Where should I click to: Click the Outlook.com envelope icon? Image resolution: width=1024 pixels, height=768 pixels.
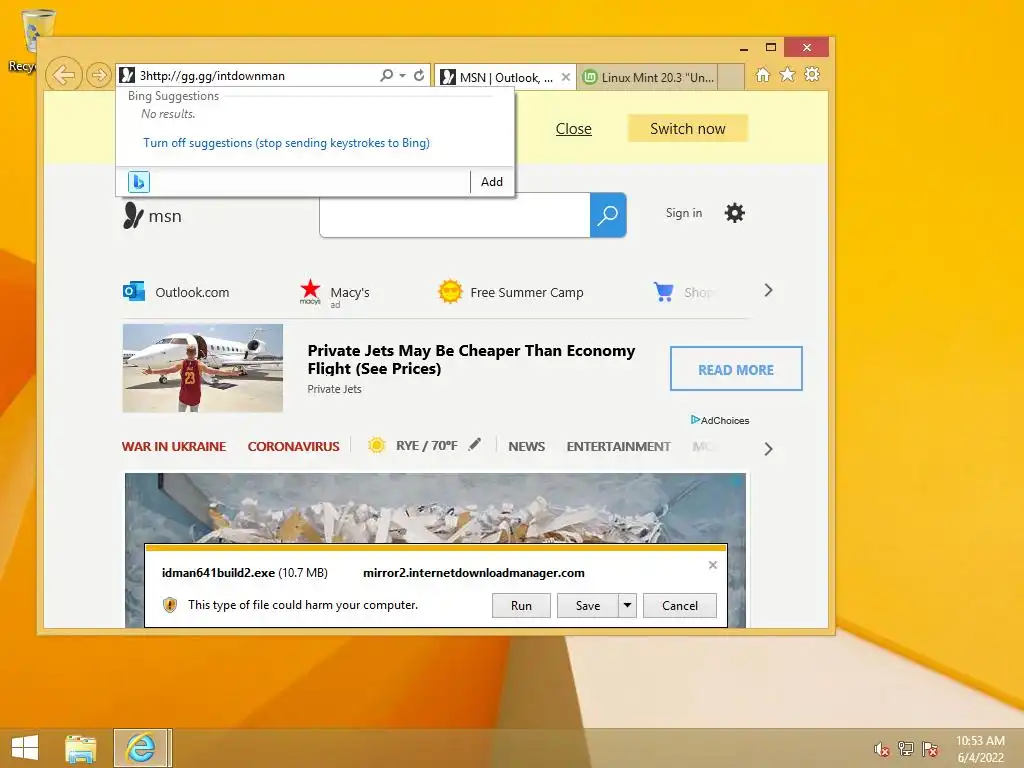[x=134, y=291]
